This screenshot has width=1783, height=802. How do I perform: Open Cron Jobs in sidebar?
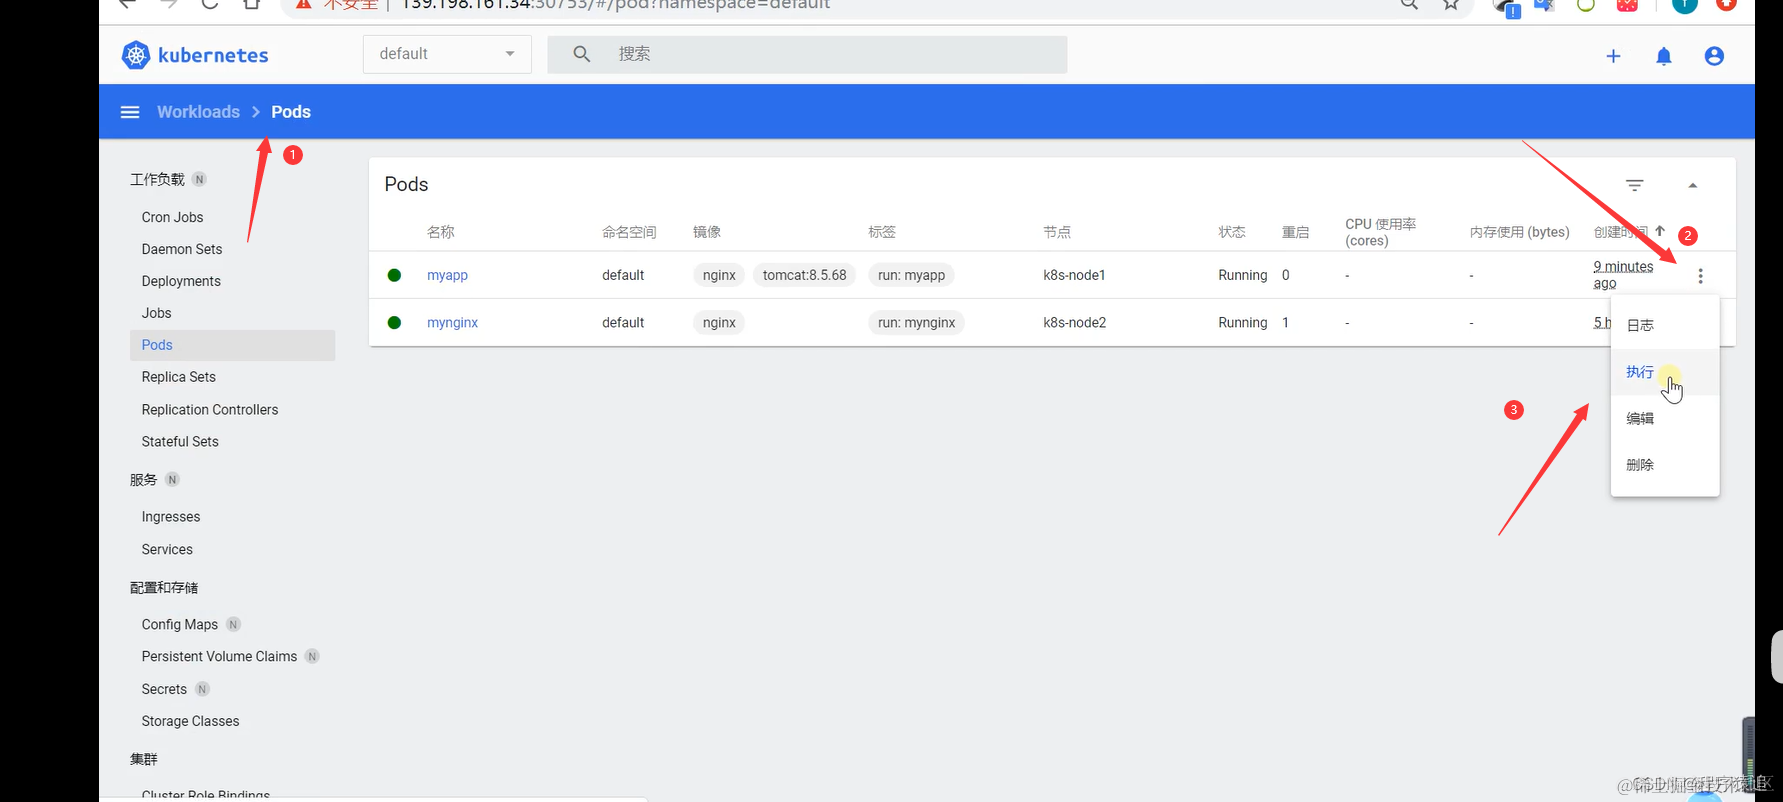(x=172, y=217)
